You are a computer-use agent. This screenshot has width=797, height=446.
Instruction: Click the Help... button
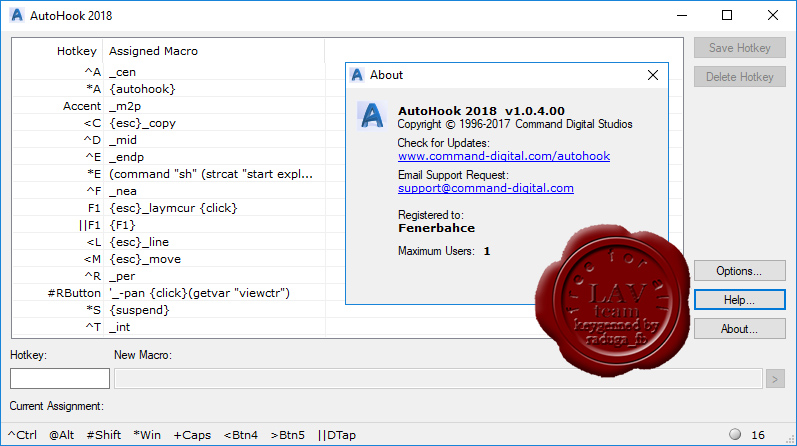click(x=740, y=300)
